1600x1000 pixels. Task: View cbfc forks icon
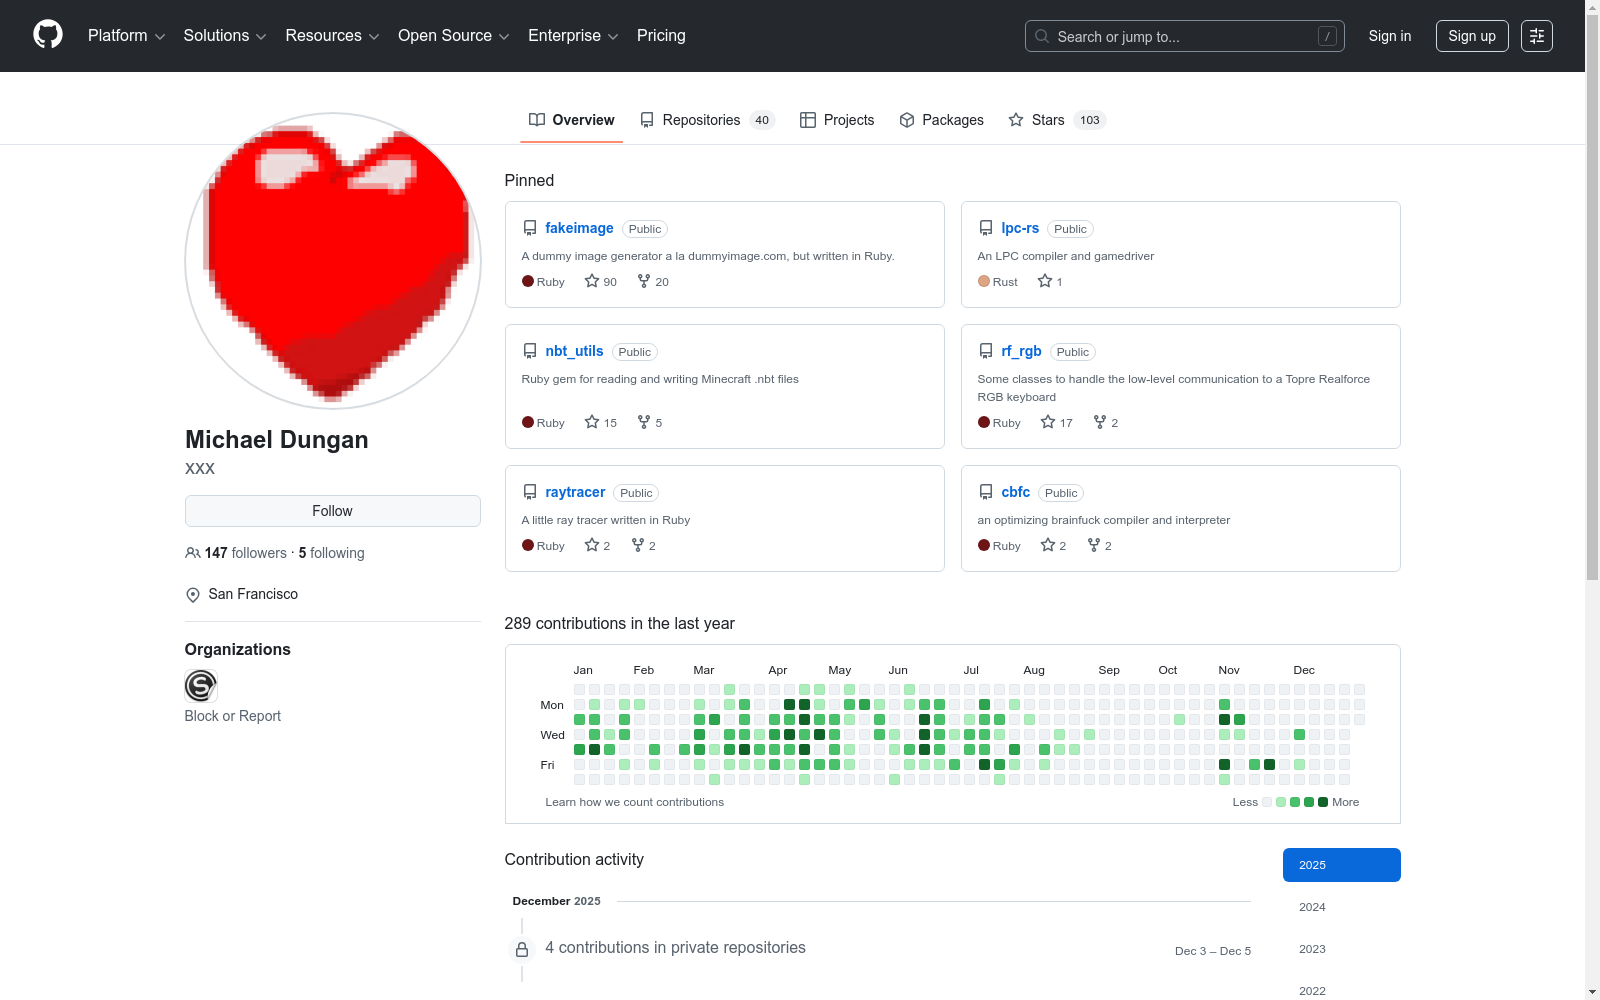point(1094,545)
